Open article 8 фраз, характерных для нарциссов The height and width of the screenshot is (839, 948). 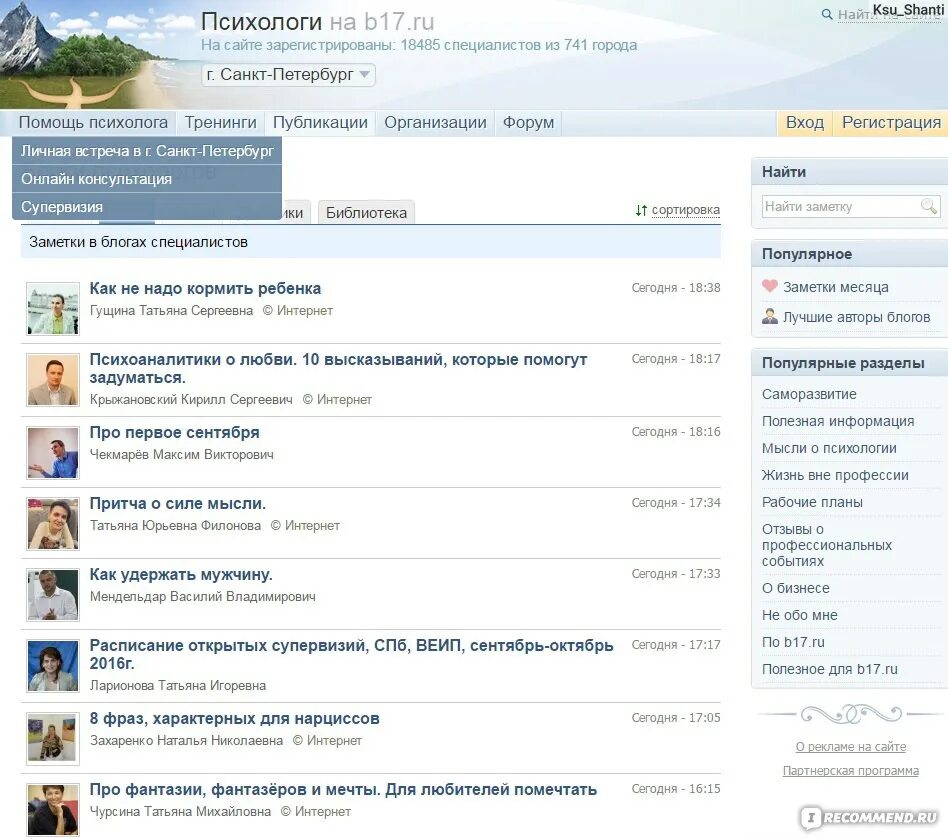[x=235, y=719]
